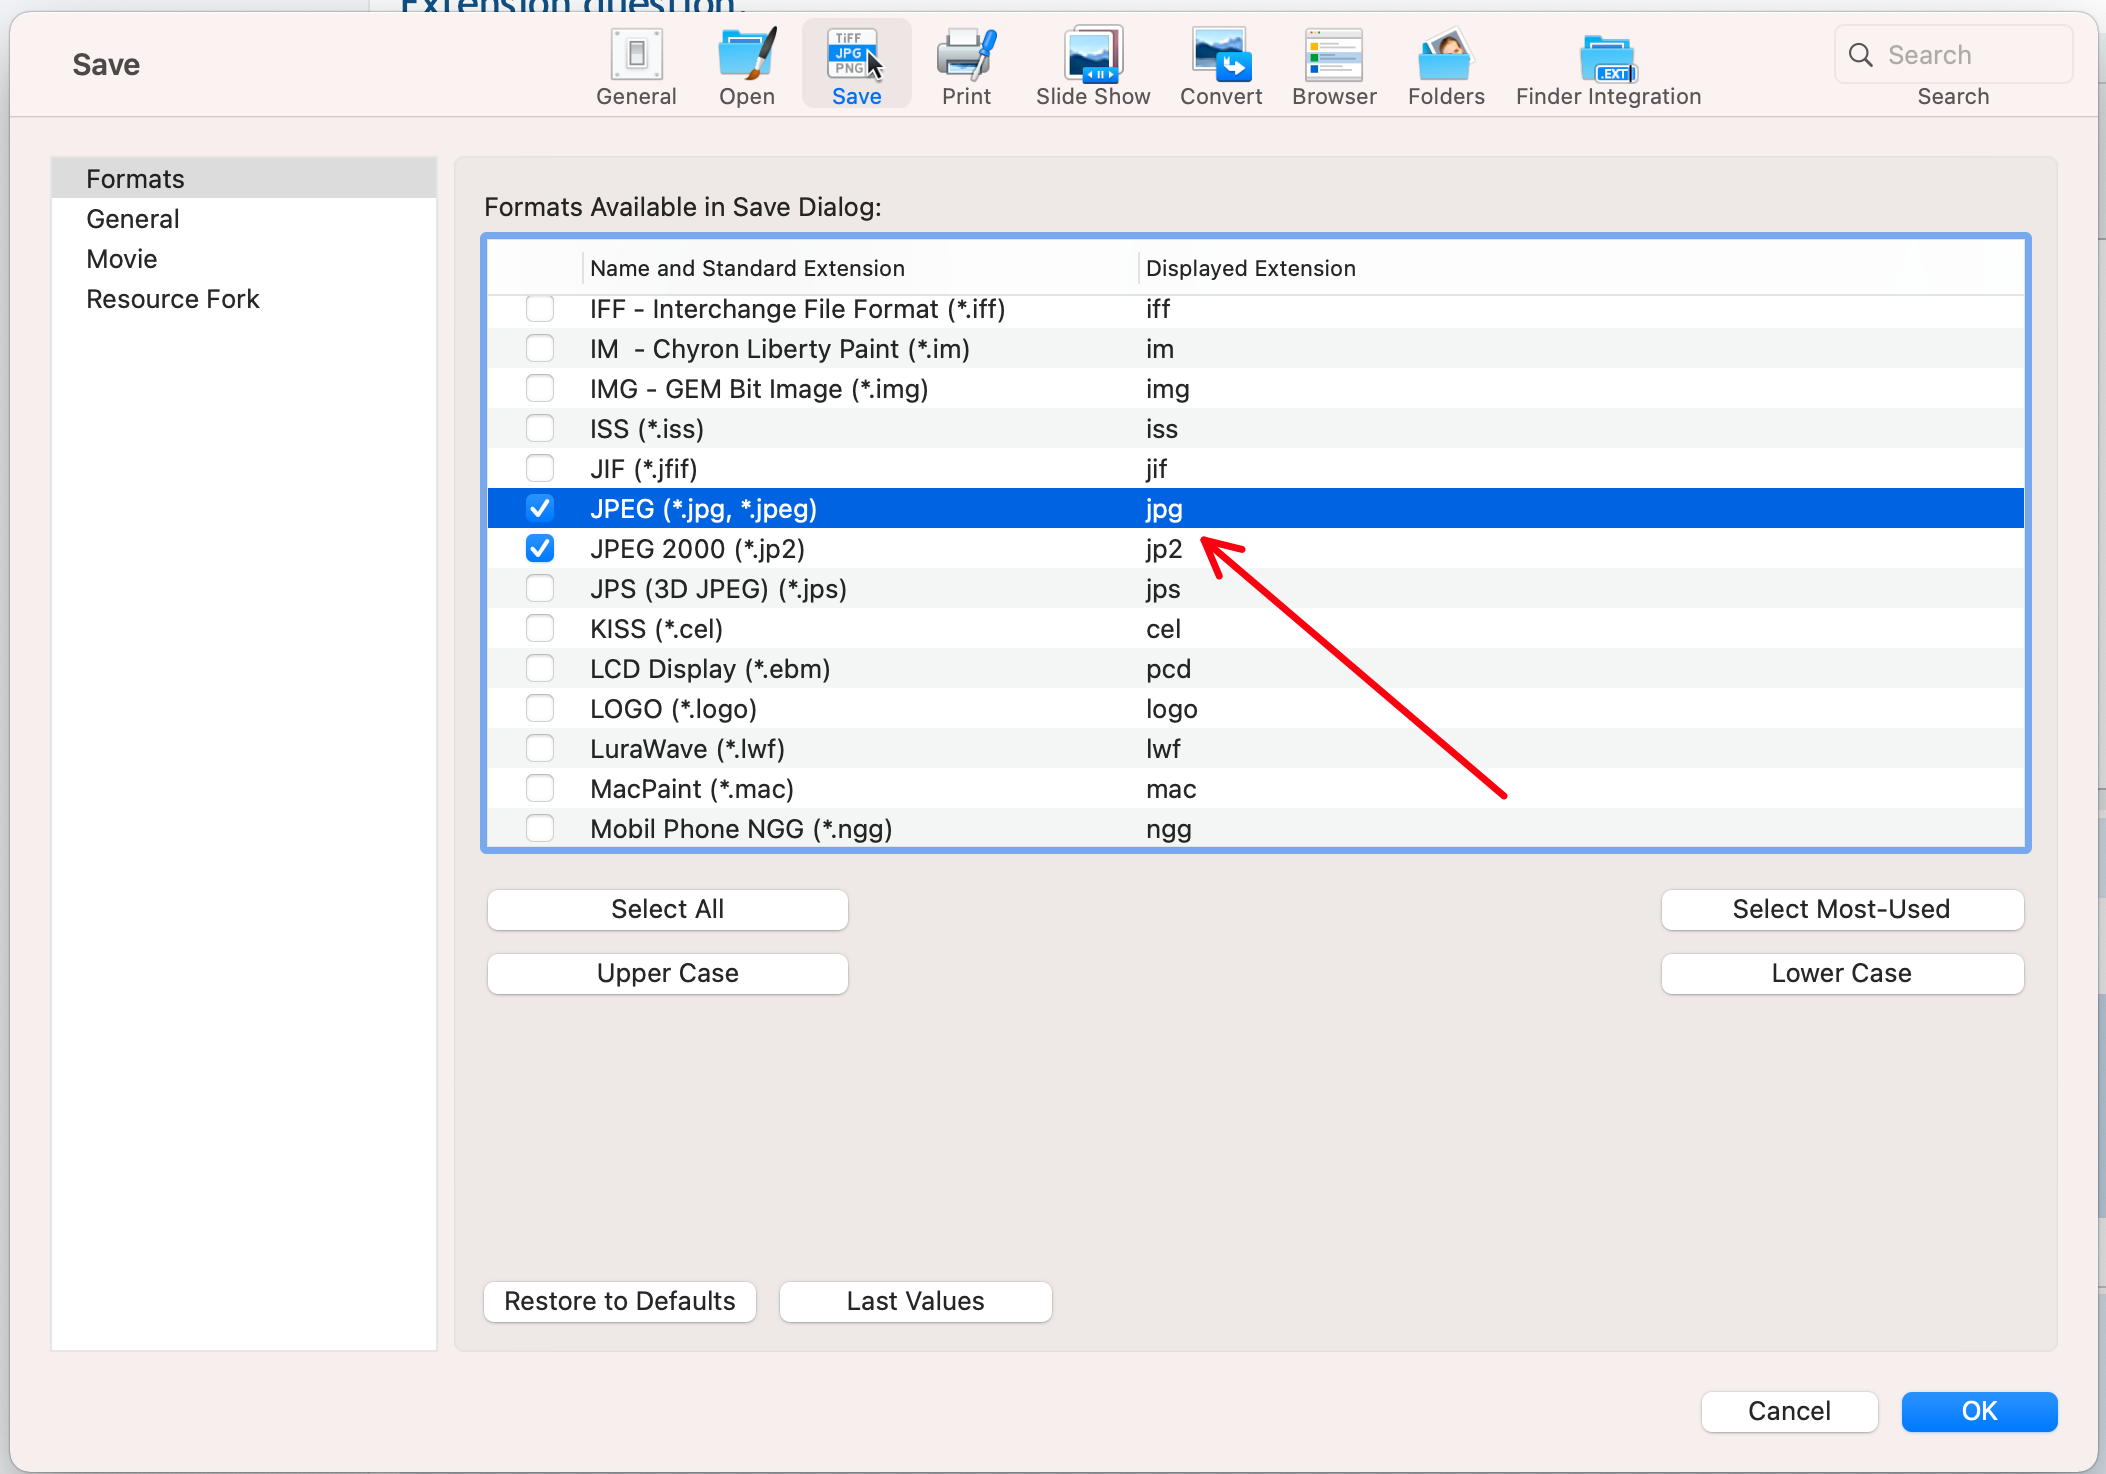
Task: Click the iff displayed extension cell
Action: click(x=1157, y=309)
